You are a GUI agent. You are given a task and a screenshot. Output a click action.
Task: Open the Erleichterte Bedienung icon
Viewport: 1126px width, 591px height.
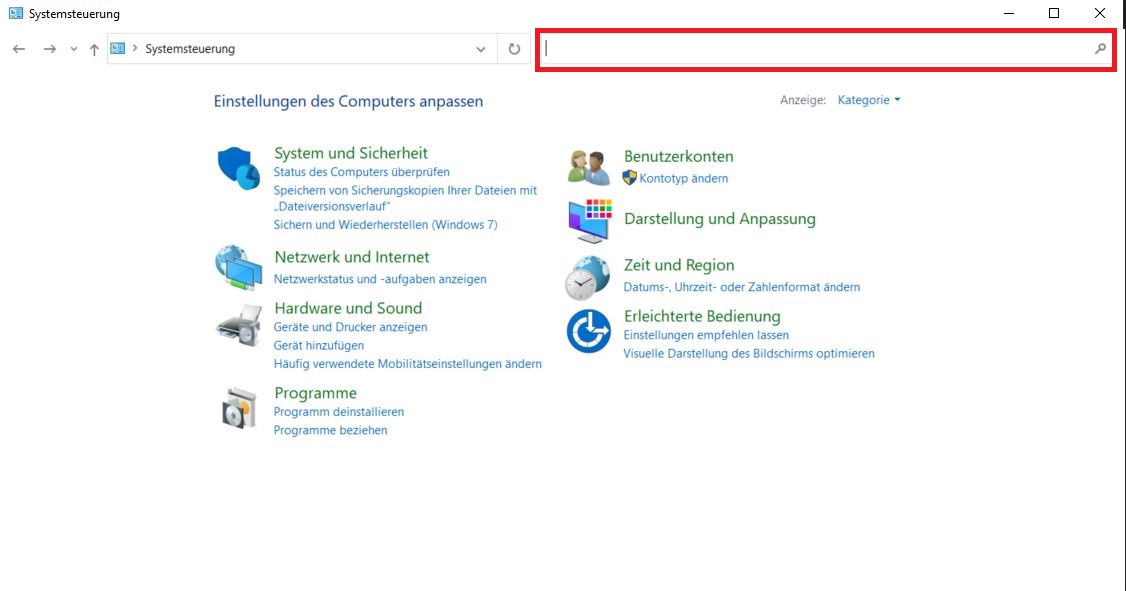coord(588,331)
